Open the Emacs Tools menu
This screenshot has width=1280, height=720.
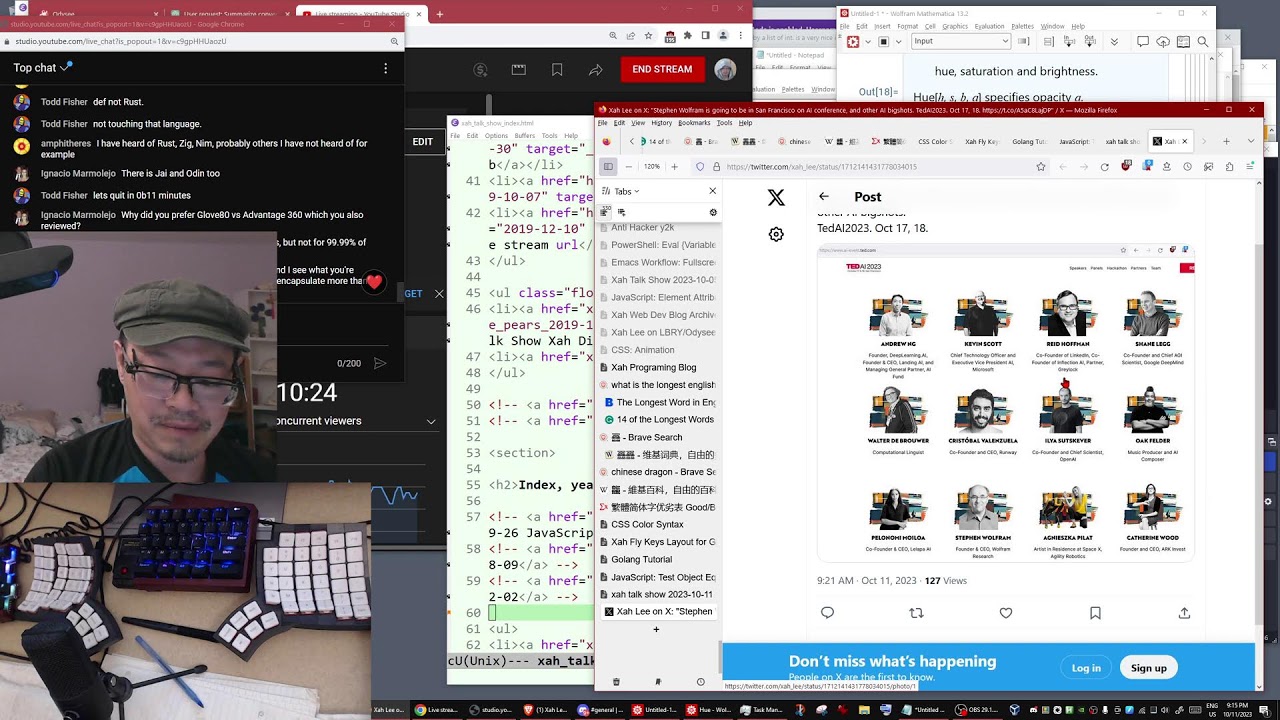(x=549, y=136)
